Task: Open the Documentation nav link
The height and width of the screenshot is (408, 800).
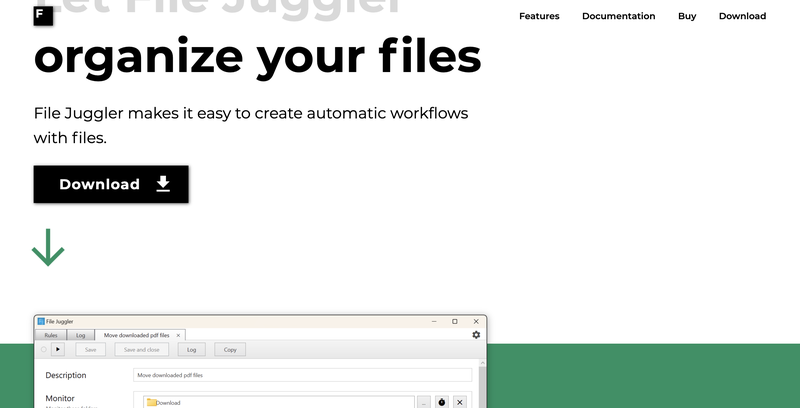Action: 618,16
